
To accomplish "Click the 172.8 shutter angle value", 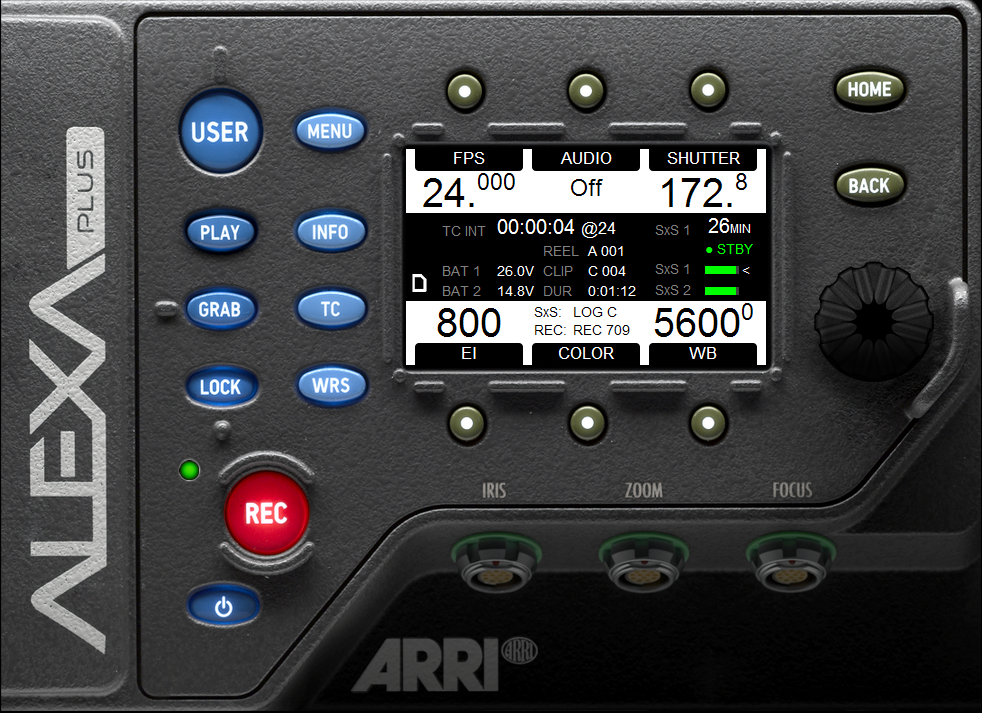I will point(703,191).
